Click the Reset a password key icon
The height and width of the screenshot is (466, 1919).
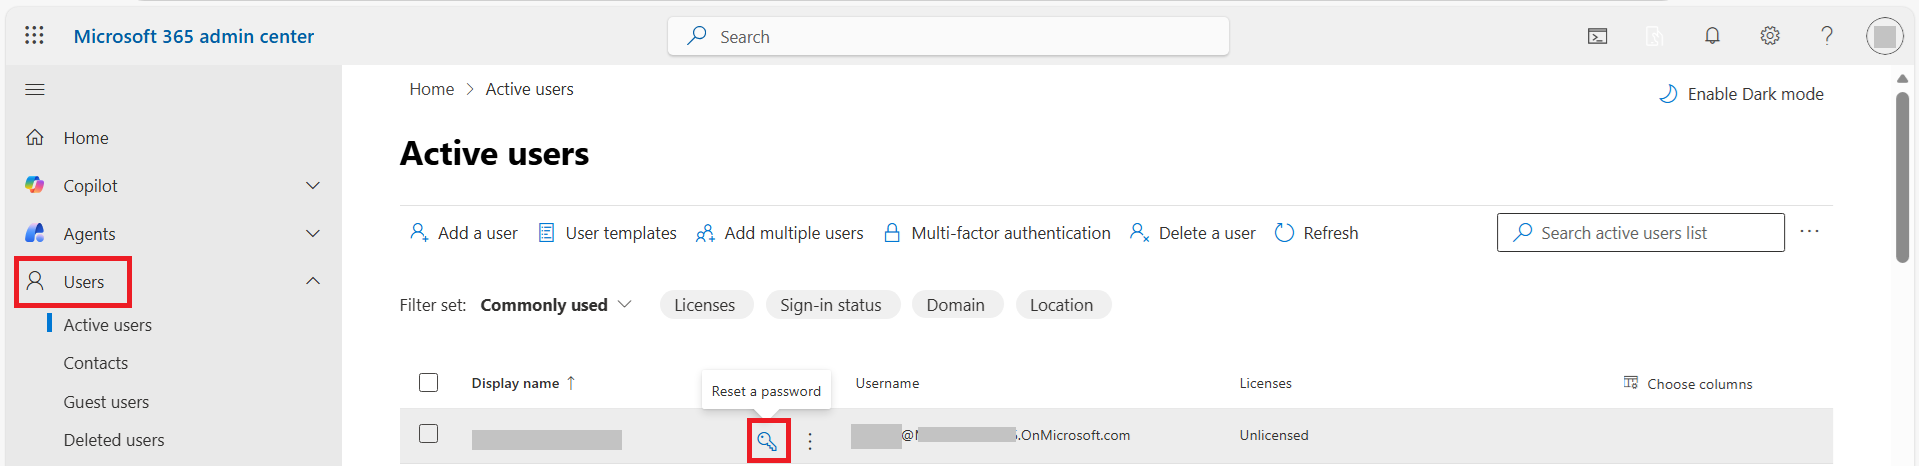coord(768,441)
